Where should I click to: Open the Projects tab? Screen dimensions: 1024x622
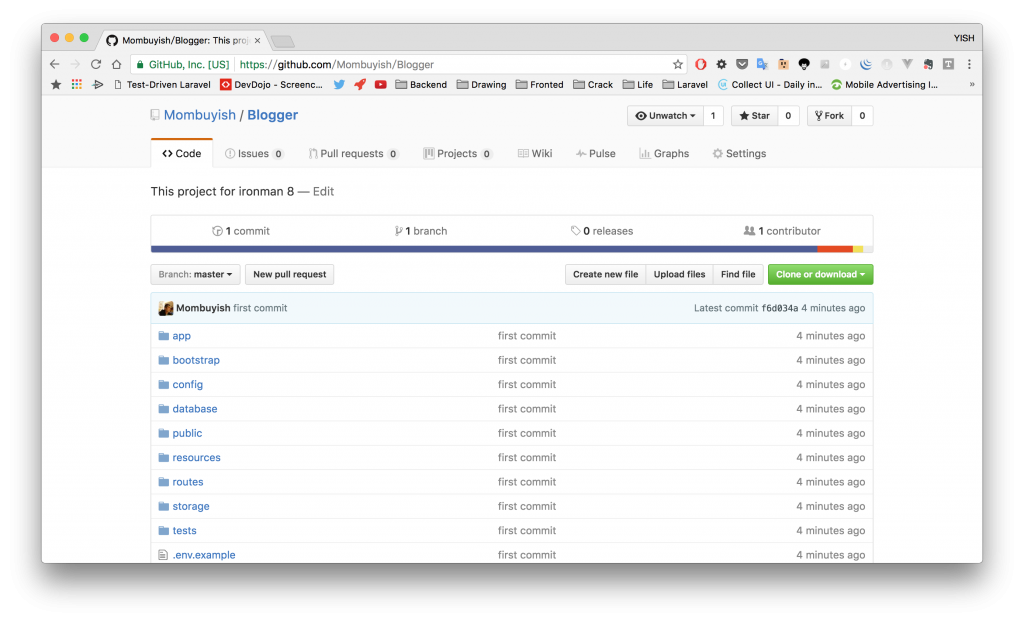pyautogui.click(x=458, y=154)
